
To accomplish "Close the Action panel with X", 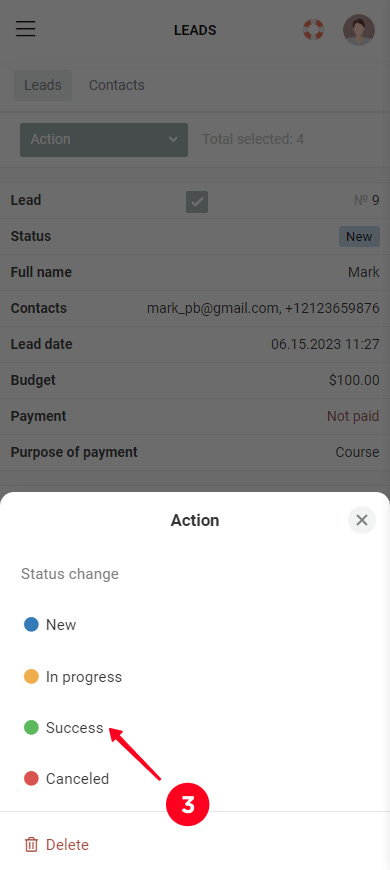I will 362,520.
